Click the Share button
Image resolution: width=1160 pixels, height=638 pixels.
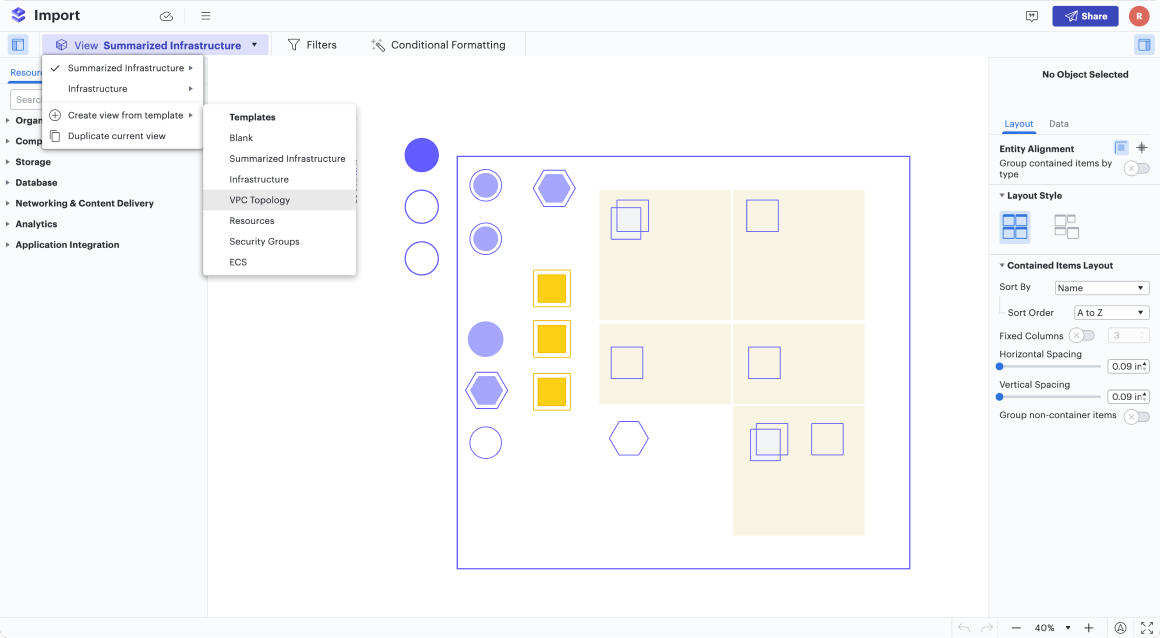(1085, 16)
